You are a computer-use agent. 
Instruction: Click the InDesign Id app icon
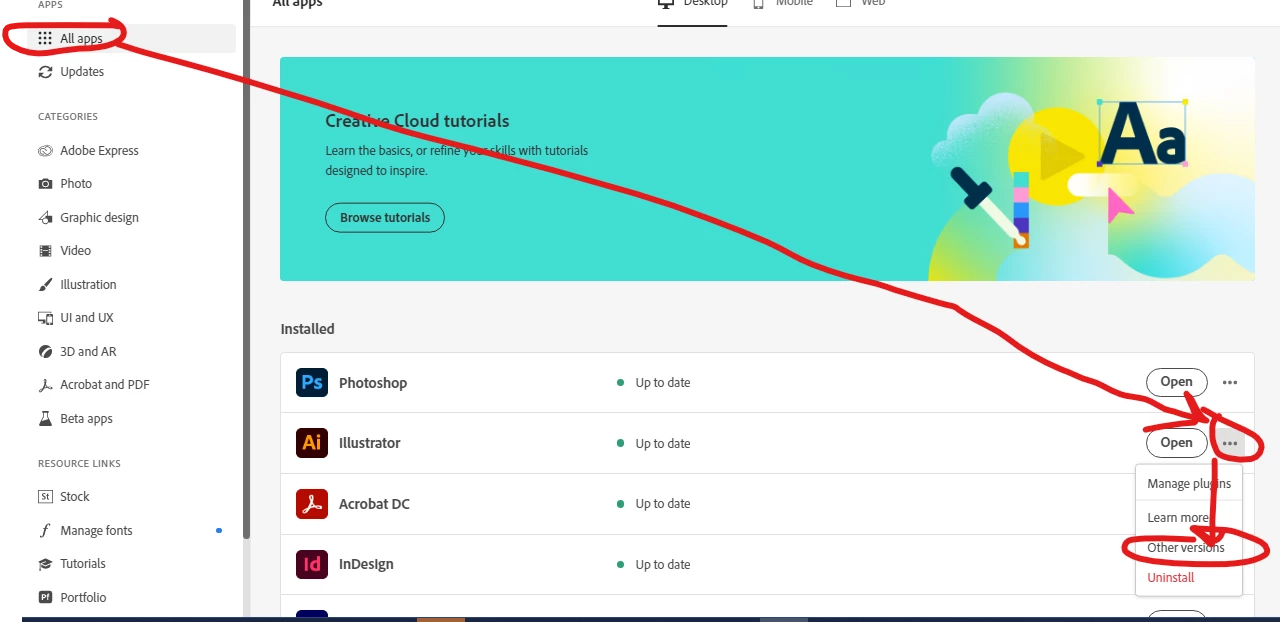pos(312,564)
